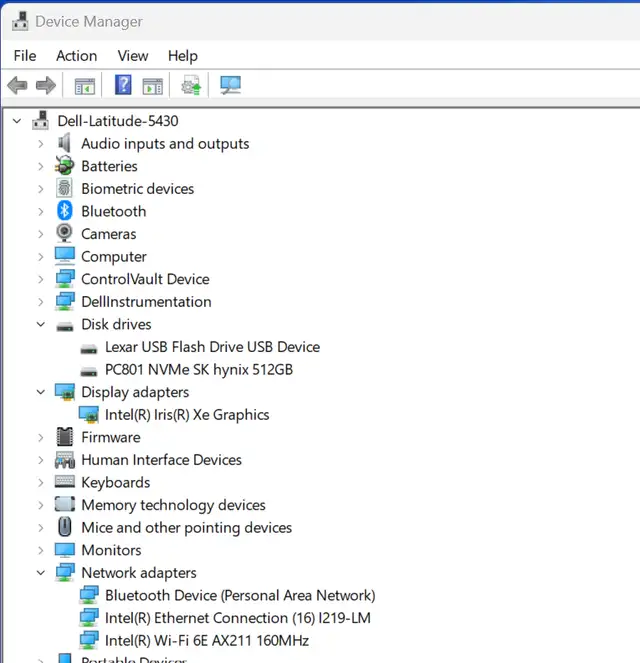The image size is (640, 663).
Task: Click the Human Interface Devices icon
Action: pyautogui.click(x=65, y=460)
